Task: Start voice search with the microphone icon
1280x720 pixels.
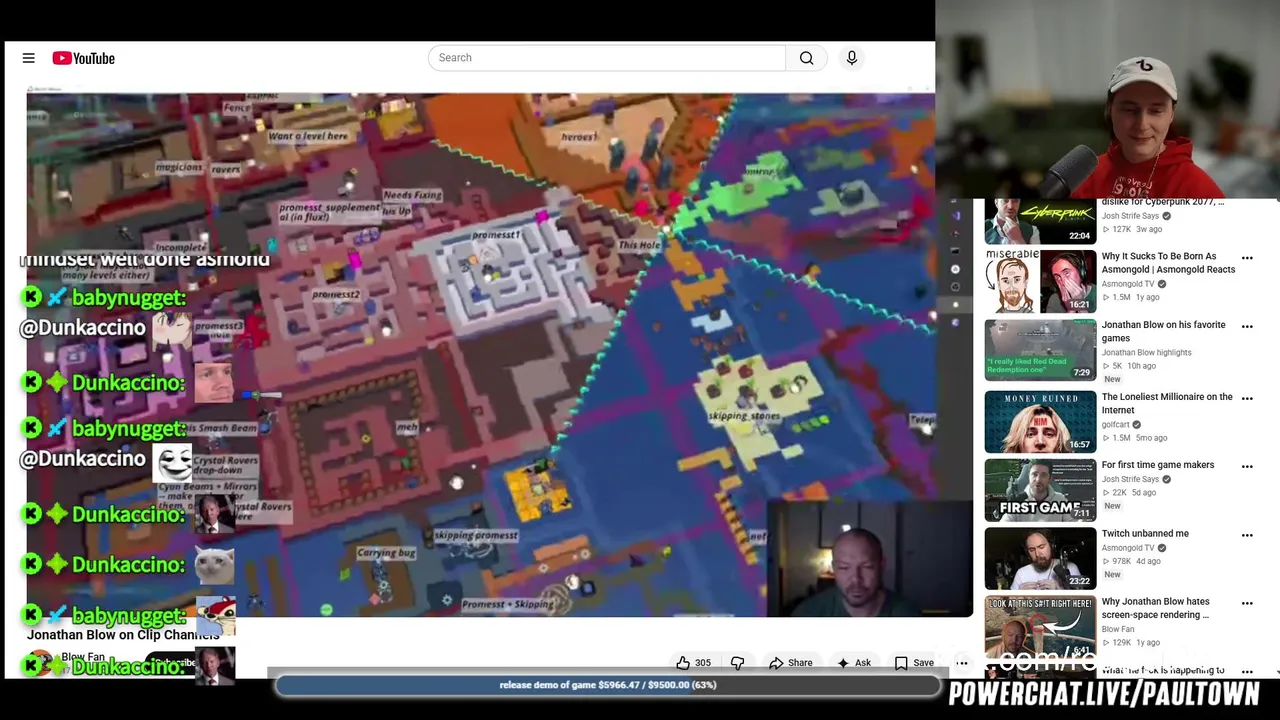Action: point(852,58)
